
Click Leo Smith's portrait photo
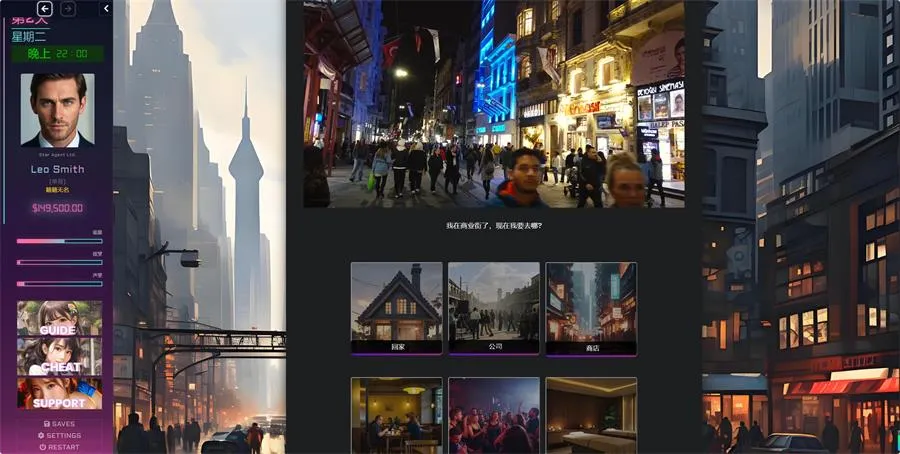[58, 110]
